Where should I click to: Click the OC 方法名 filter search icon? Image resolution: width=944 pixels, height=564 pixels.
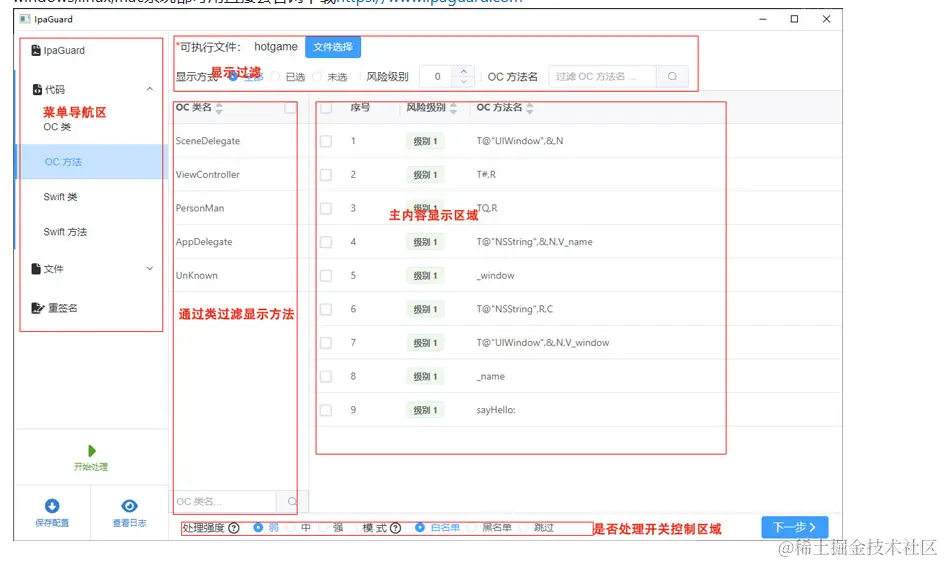coord(672,76)
